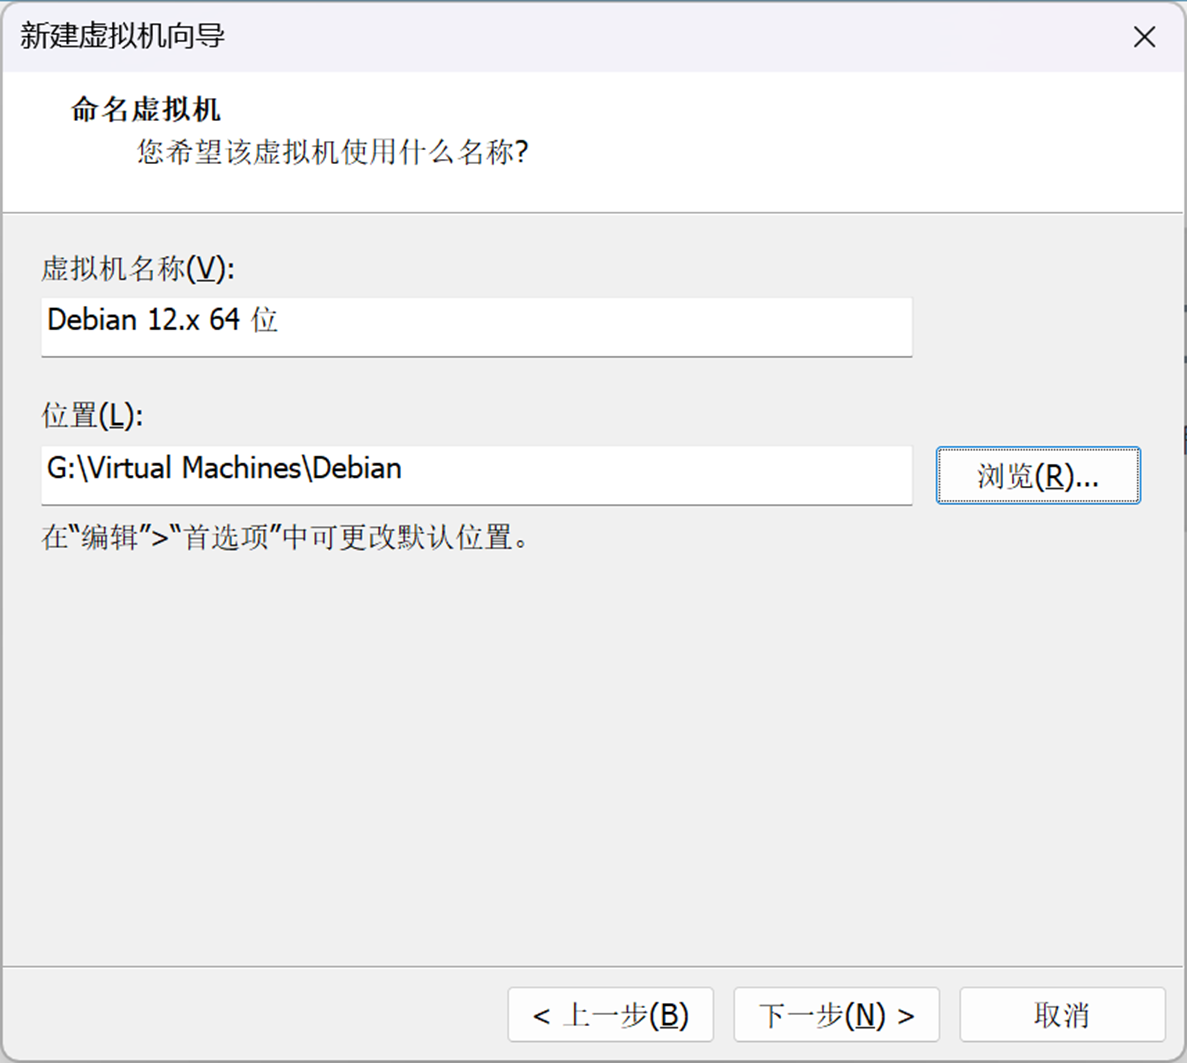
Task: Go to next step with 下一步(N)
Action: click(836, 1015)
